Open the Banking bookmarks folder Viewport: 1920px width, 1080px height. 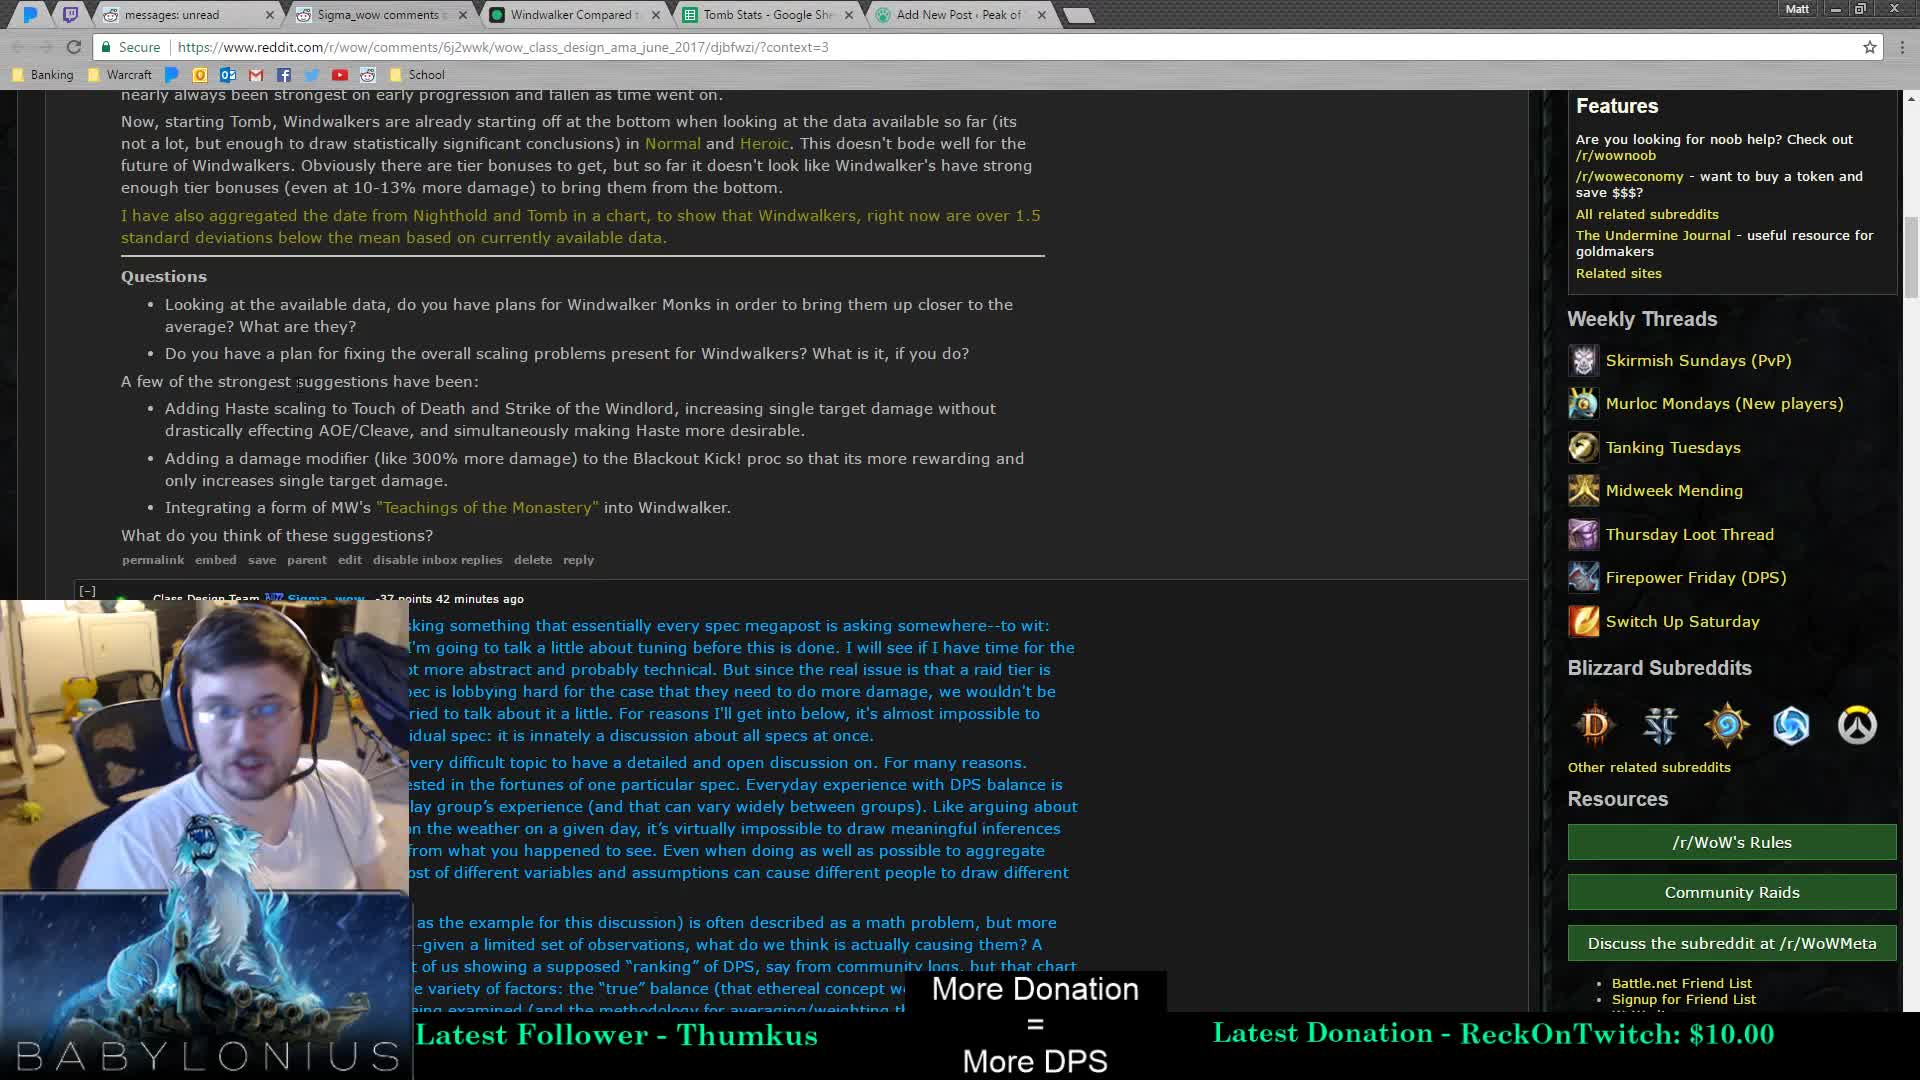point(43,75)
